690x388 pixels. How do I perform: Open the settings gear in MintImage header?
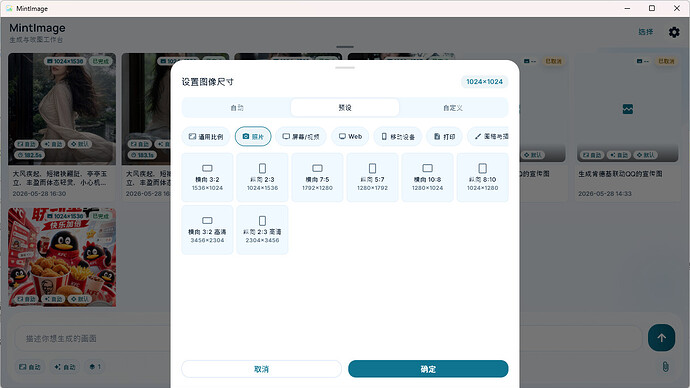pyautogui.click(x=674, y=32)
